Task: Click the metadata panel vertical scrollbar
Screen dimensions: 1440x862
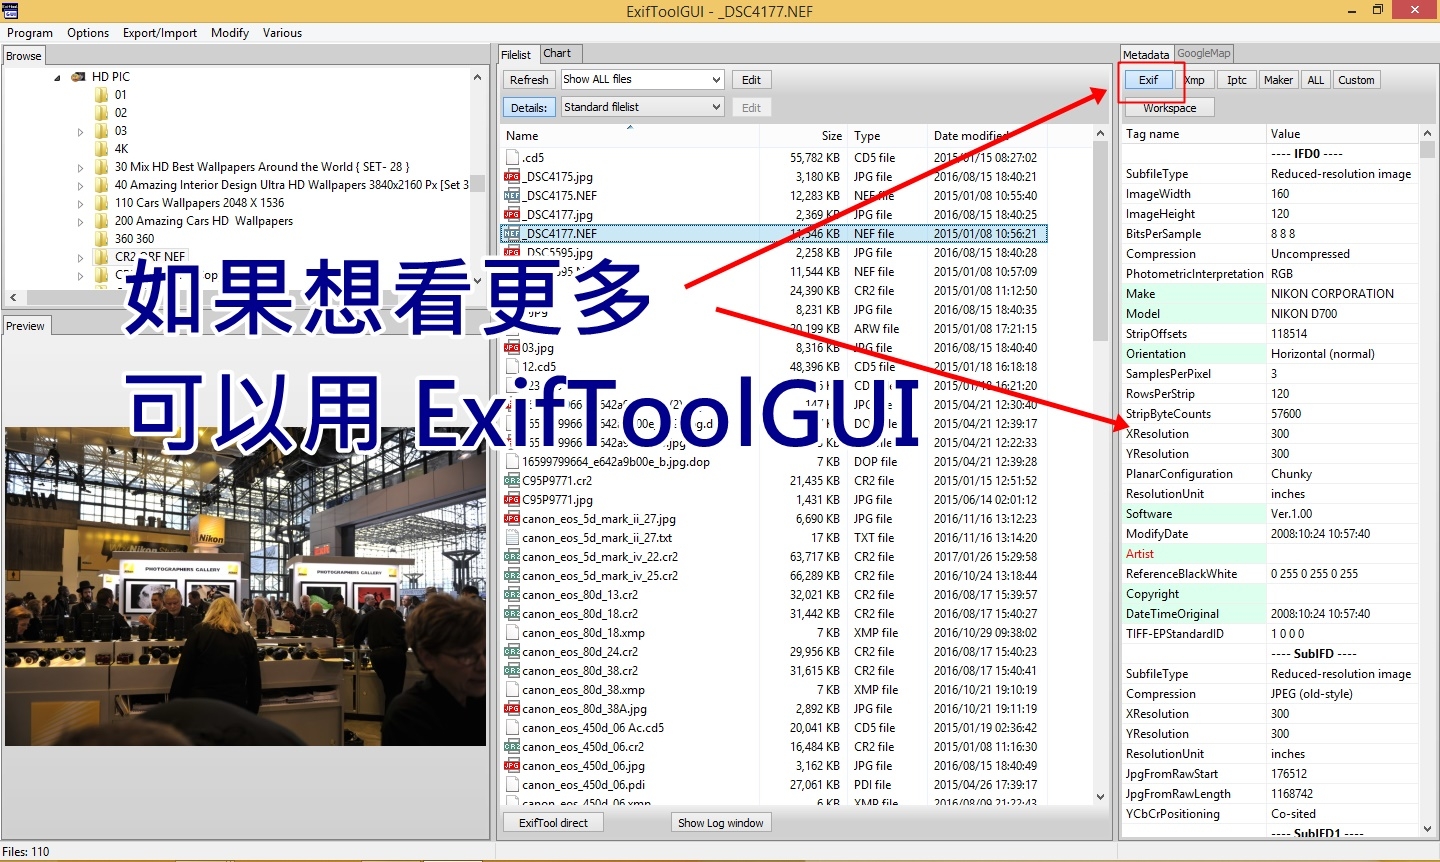Action: (x=1427, y=482)
